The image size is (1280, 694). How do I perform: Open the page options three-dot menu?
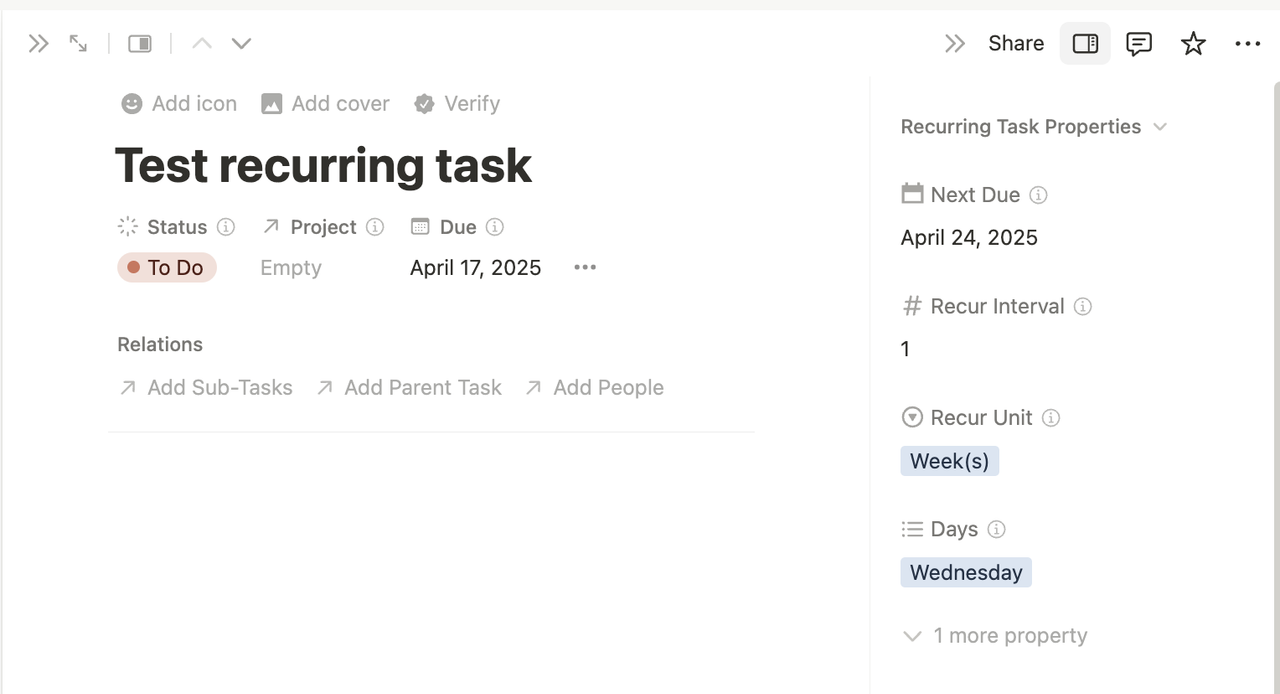1247,43
